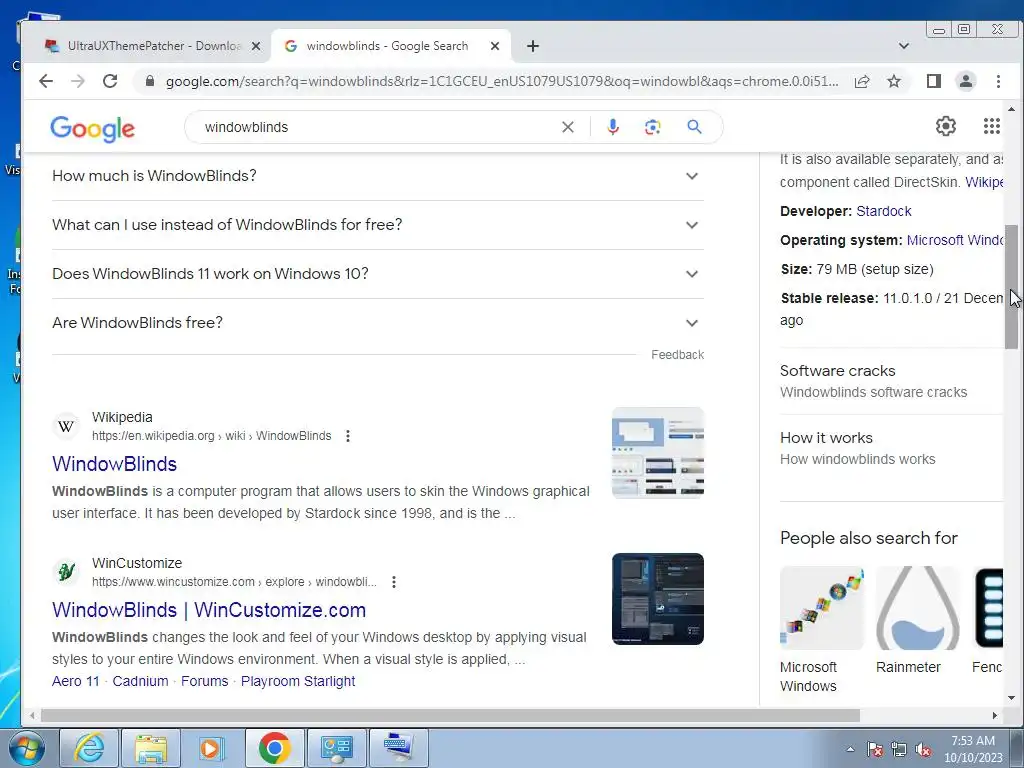Launch Internet Explorer from the taskbar
The image size is (1024, 768).
89,748
